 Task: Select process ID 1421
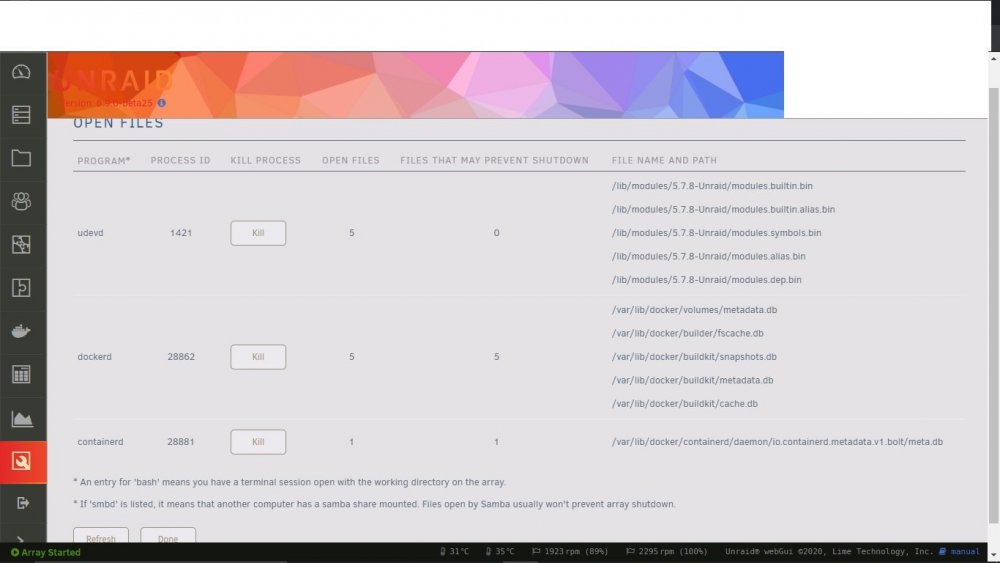tap(180, 233)
